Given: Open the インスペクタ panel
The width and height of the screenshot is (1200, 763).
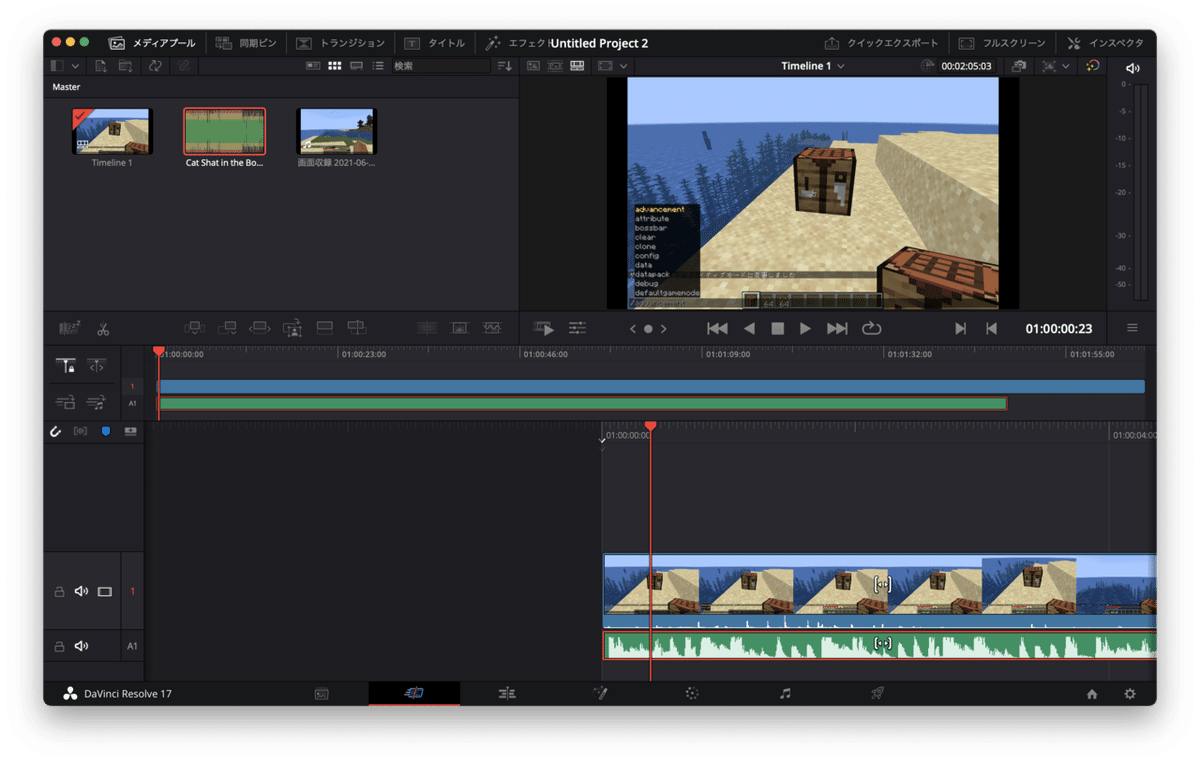Looking at the screenshot, I should pyautogui.click(x=1104, y=43).
